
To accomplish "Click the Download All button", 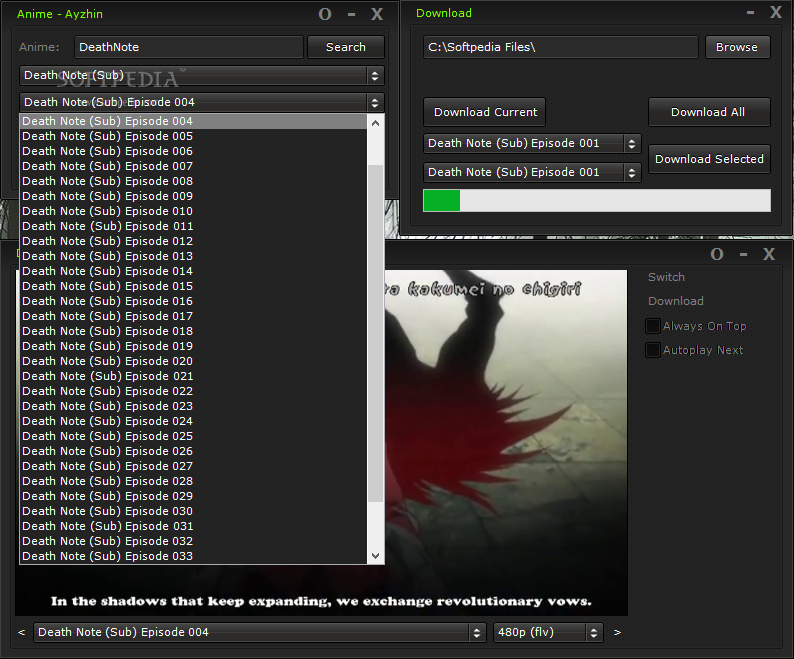I will point(709,112).
